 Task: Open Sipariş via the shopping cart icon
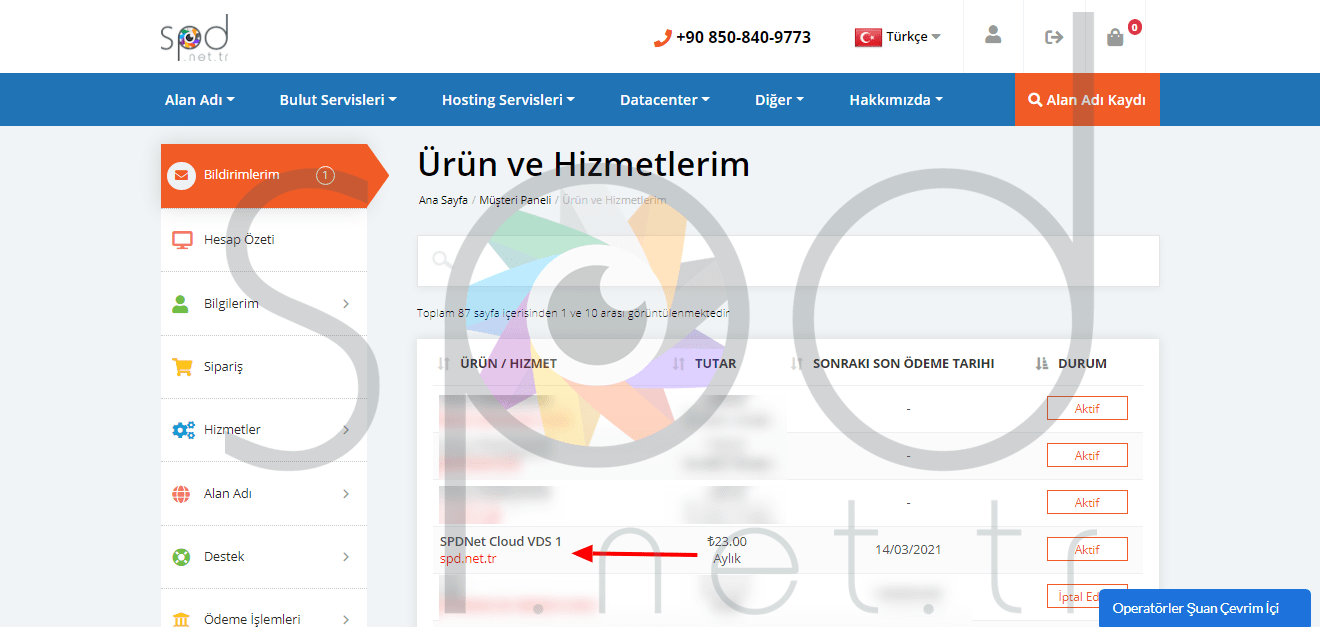click(x=181, y=367)
